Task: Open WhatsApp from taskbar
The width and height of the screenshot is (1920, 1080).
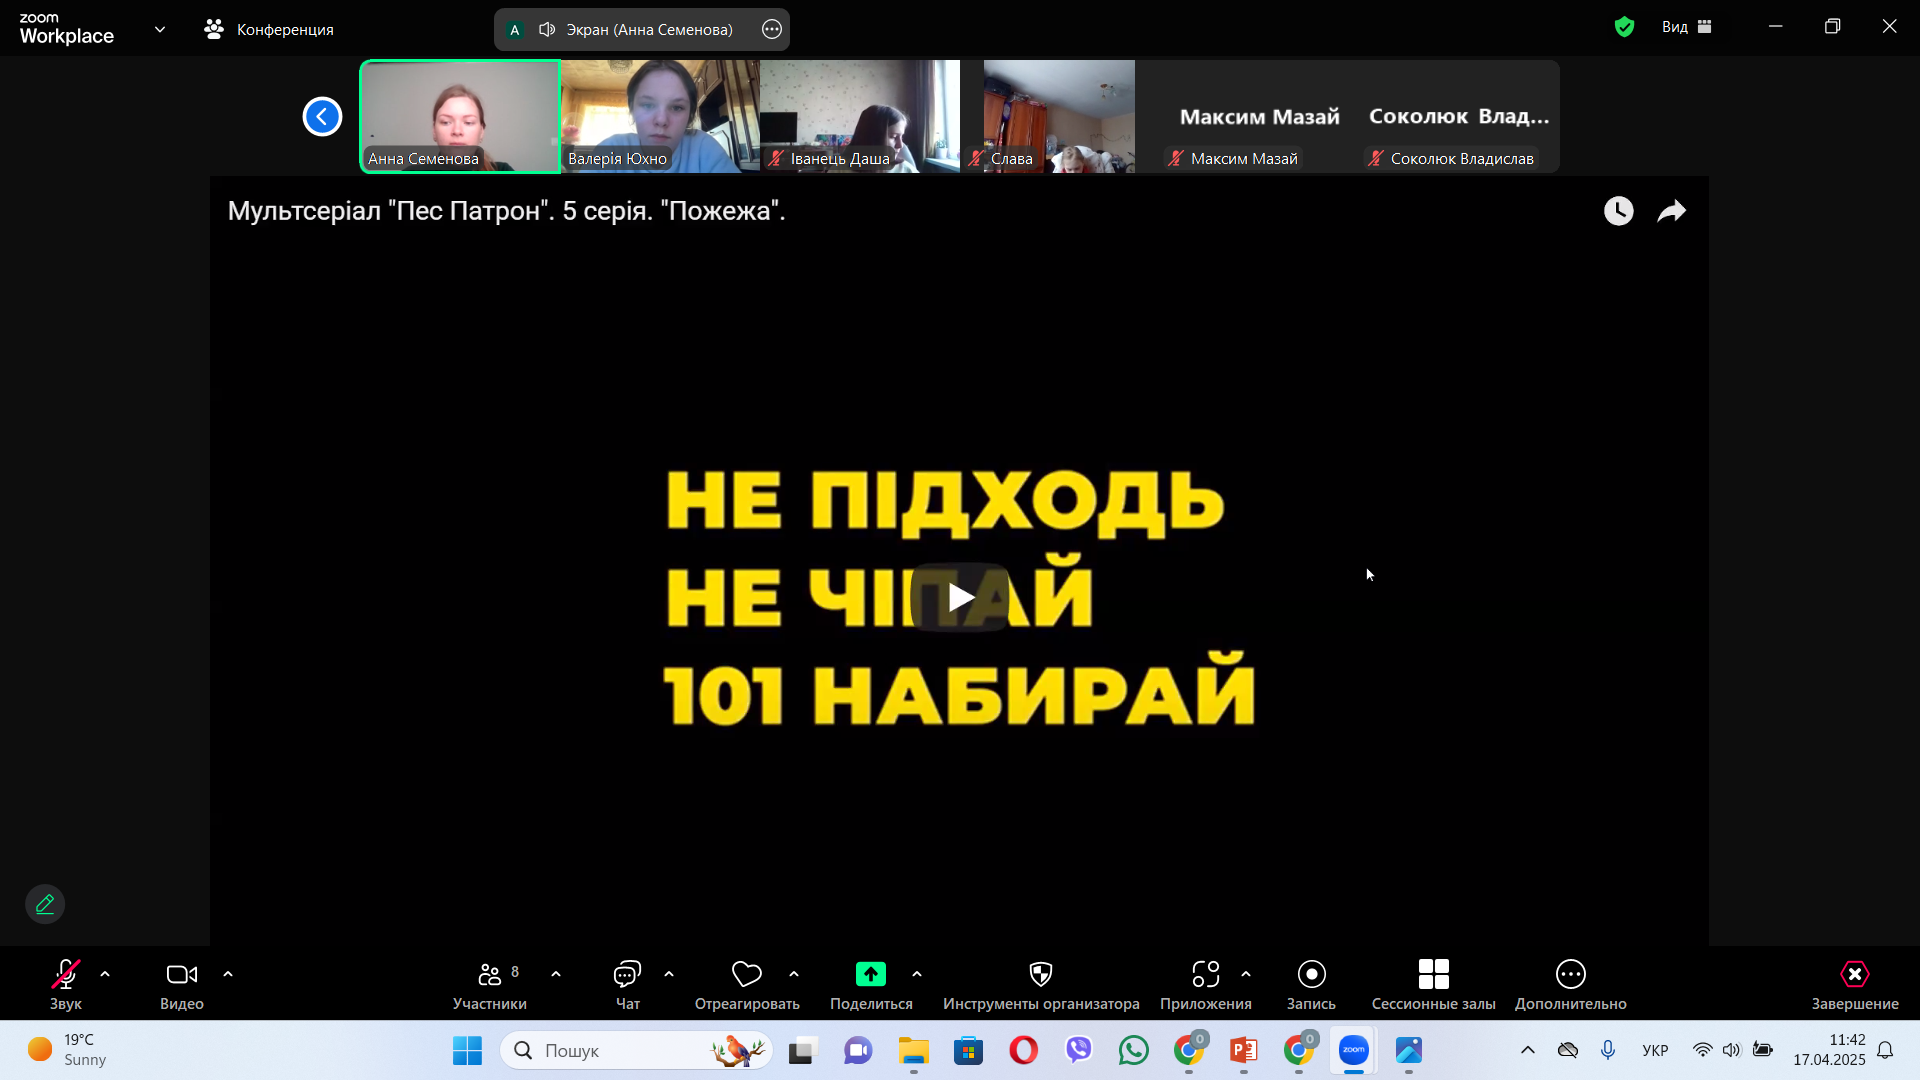Action: pos(1133,1050)
